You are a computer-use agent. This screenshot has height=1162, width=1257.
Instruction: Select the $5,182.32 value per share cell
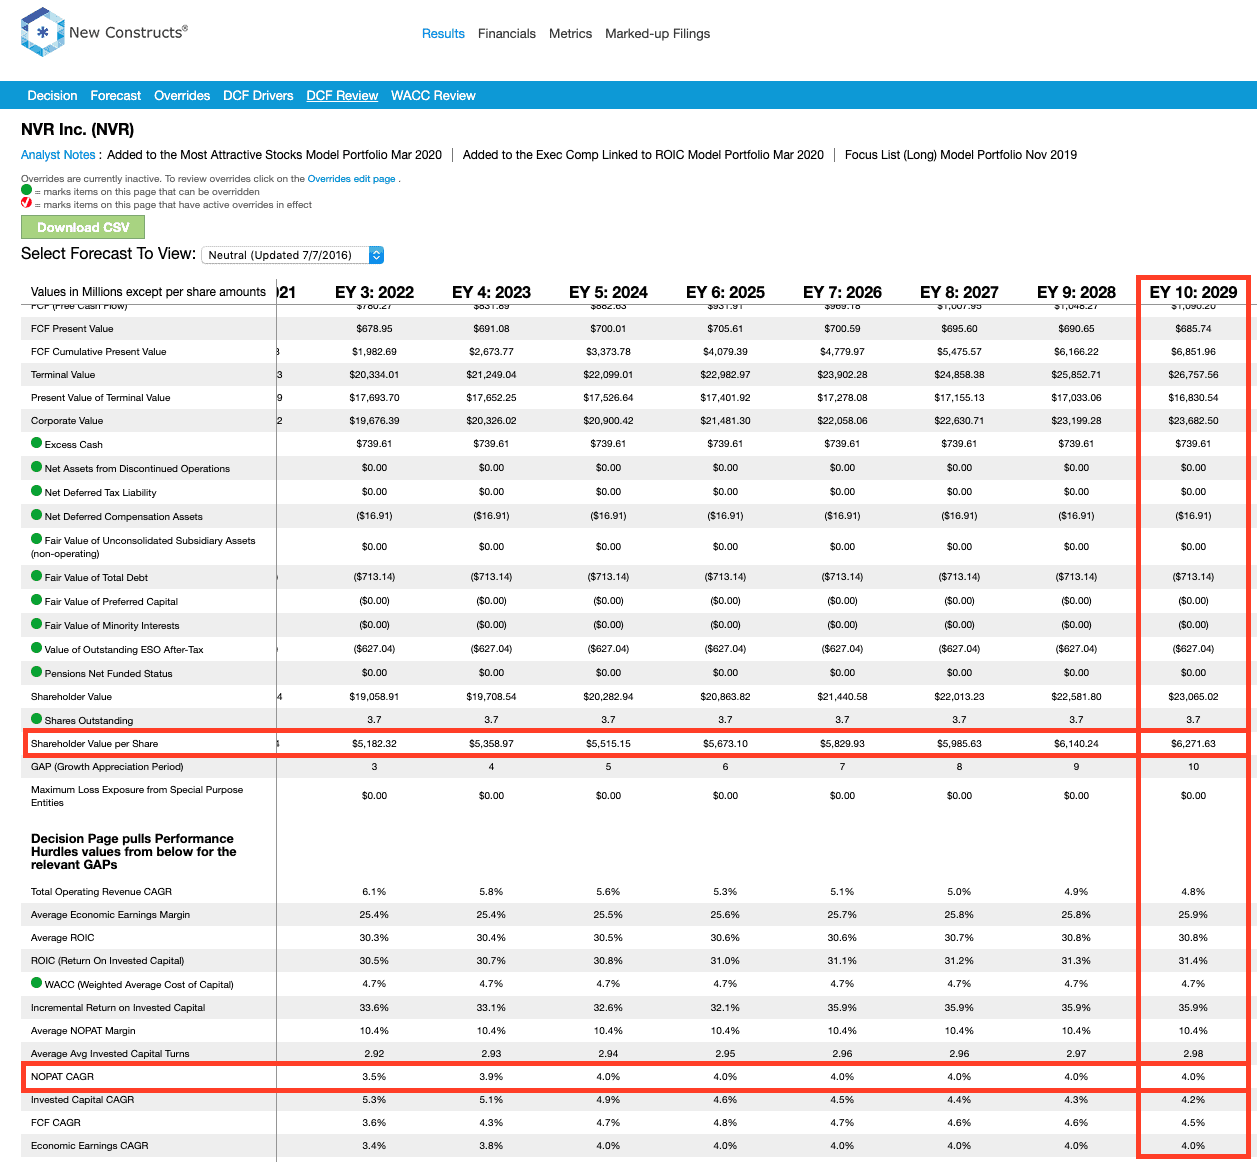click(374, 744)
